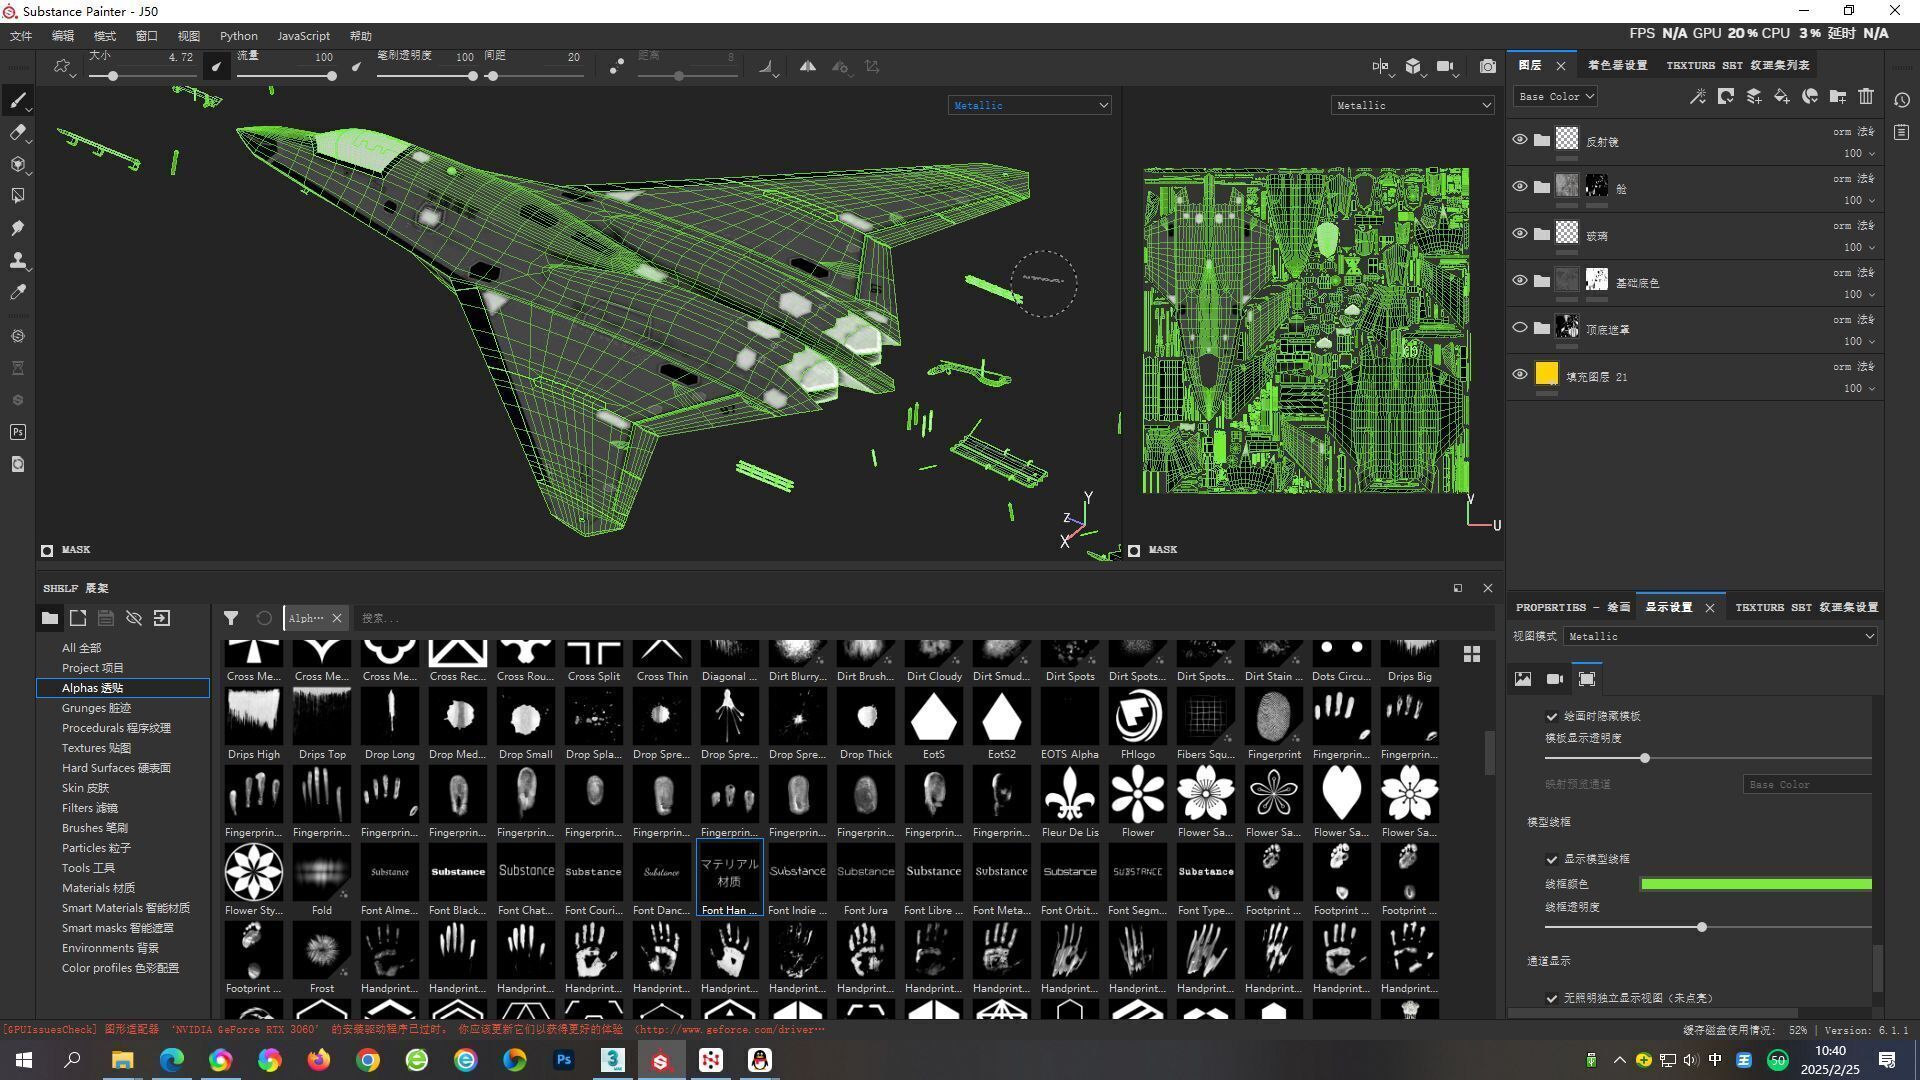This screenshot has height=1080, width=1920.
Task: Click the green 线框颜色 color swatch
Action: [x=1756, y=884]
